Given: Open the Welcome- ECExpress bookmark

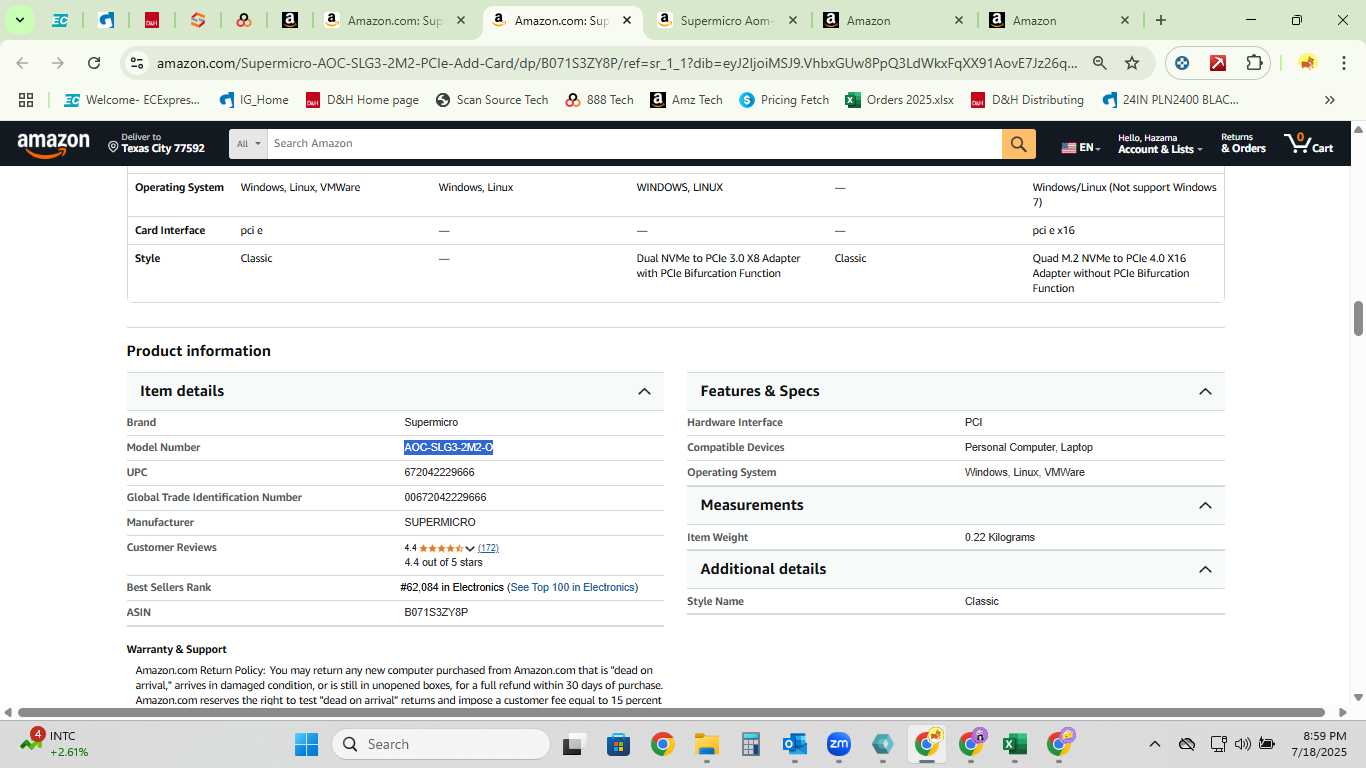Looking at the screenshot, I should [132, 100].
